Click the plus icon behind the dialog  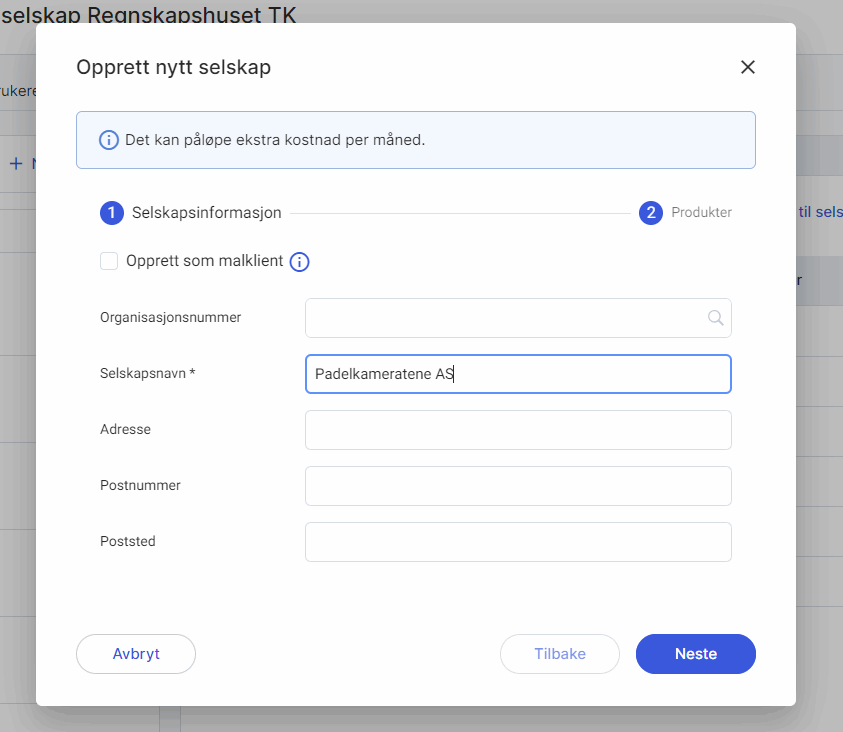(x=16, y=163)
